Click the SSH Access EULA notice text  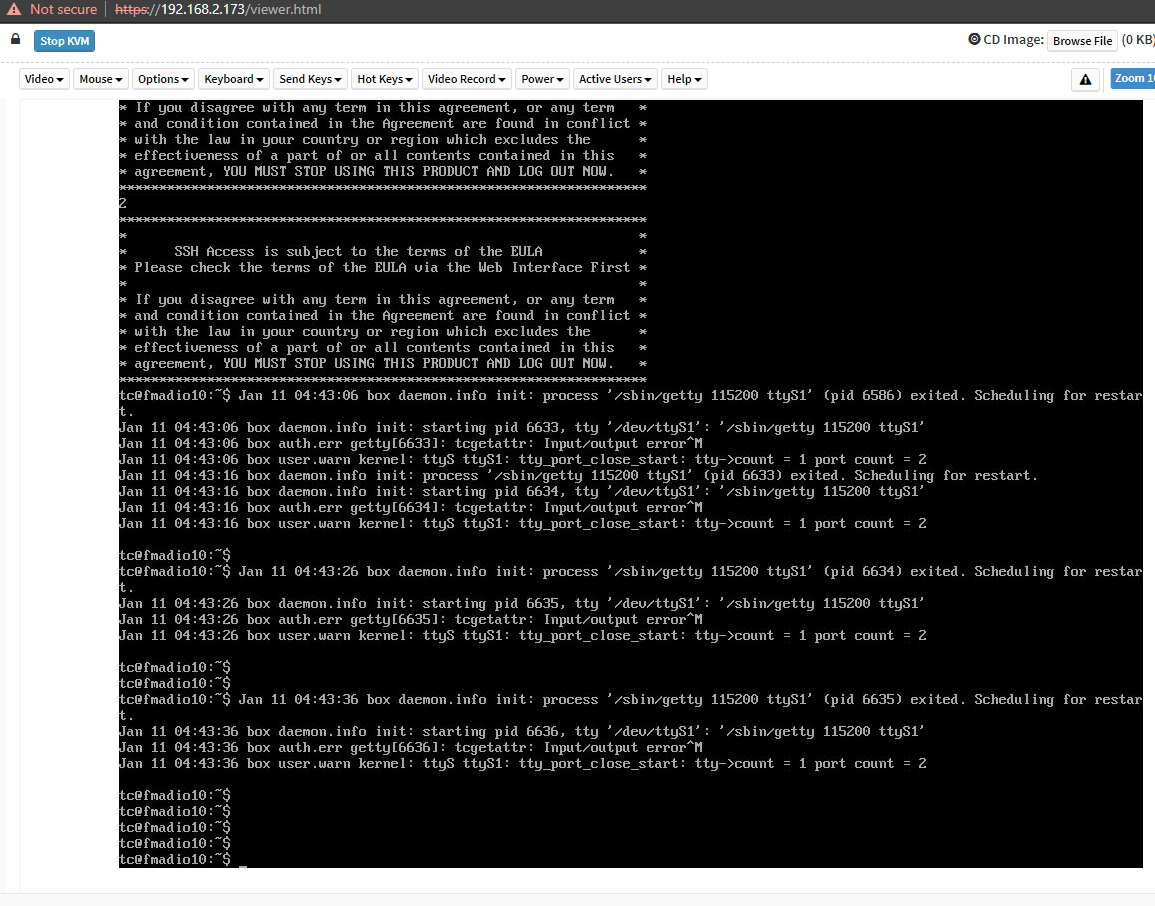tap(358, 252)
